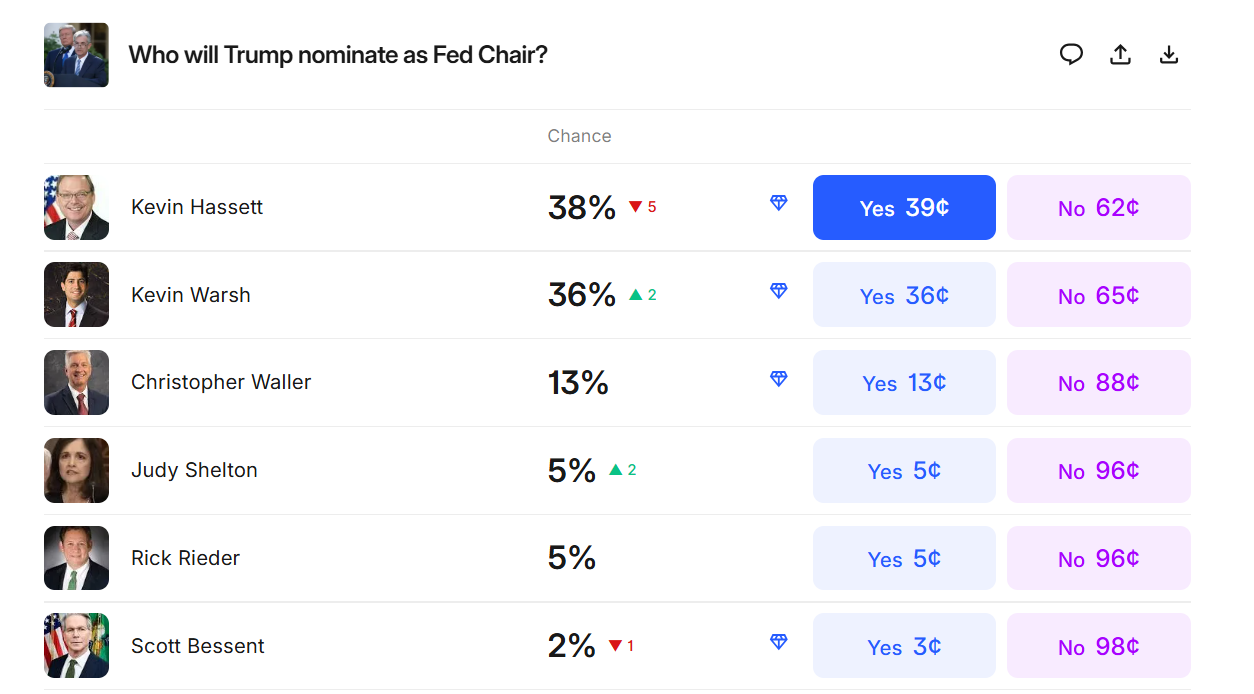The image size is (1254, 694).
Task: Buy Yes at 39¢ for Kevin Hassett
Action: click(903, 207)
